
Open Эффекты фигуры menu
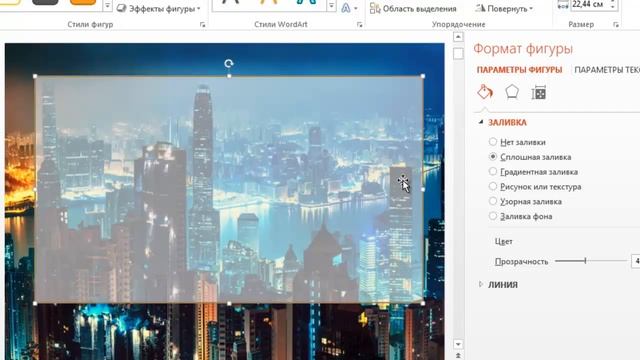coord(159,9)
